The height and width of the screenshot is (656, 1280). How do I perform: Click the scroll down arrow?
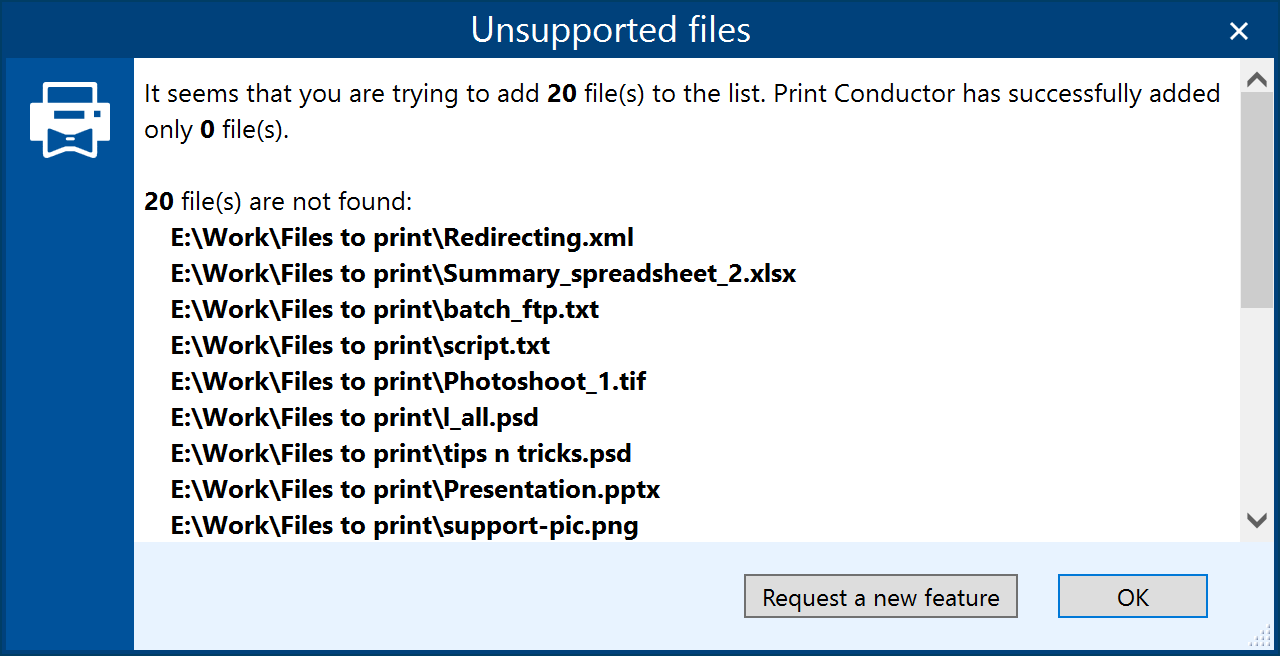click(1256, 520)
